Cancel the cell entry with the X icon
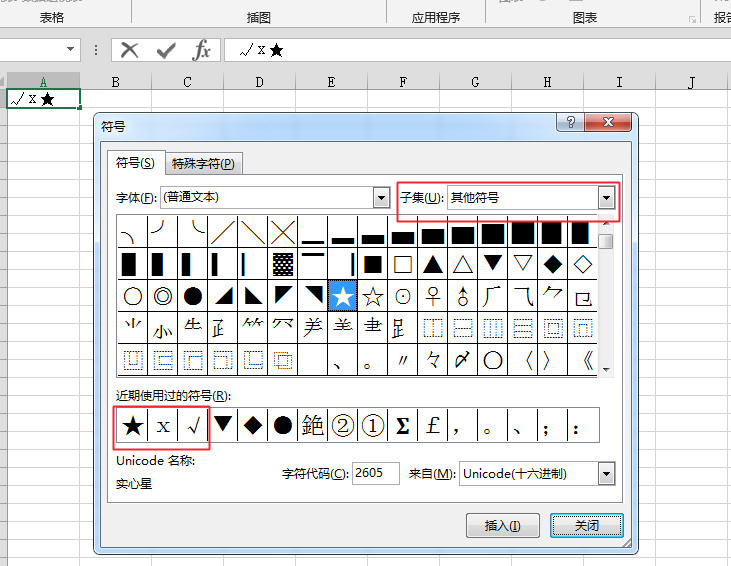The height and width of the screenshot is (566, 731). (x=129, y=50)
